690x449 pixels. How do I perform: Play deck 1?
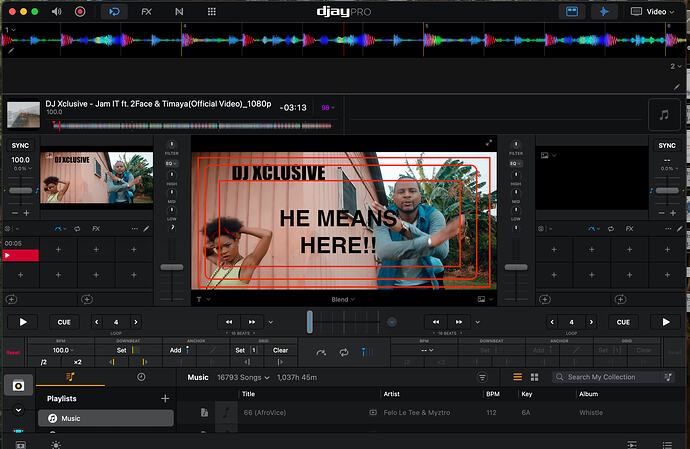(23, 322)
